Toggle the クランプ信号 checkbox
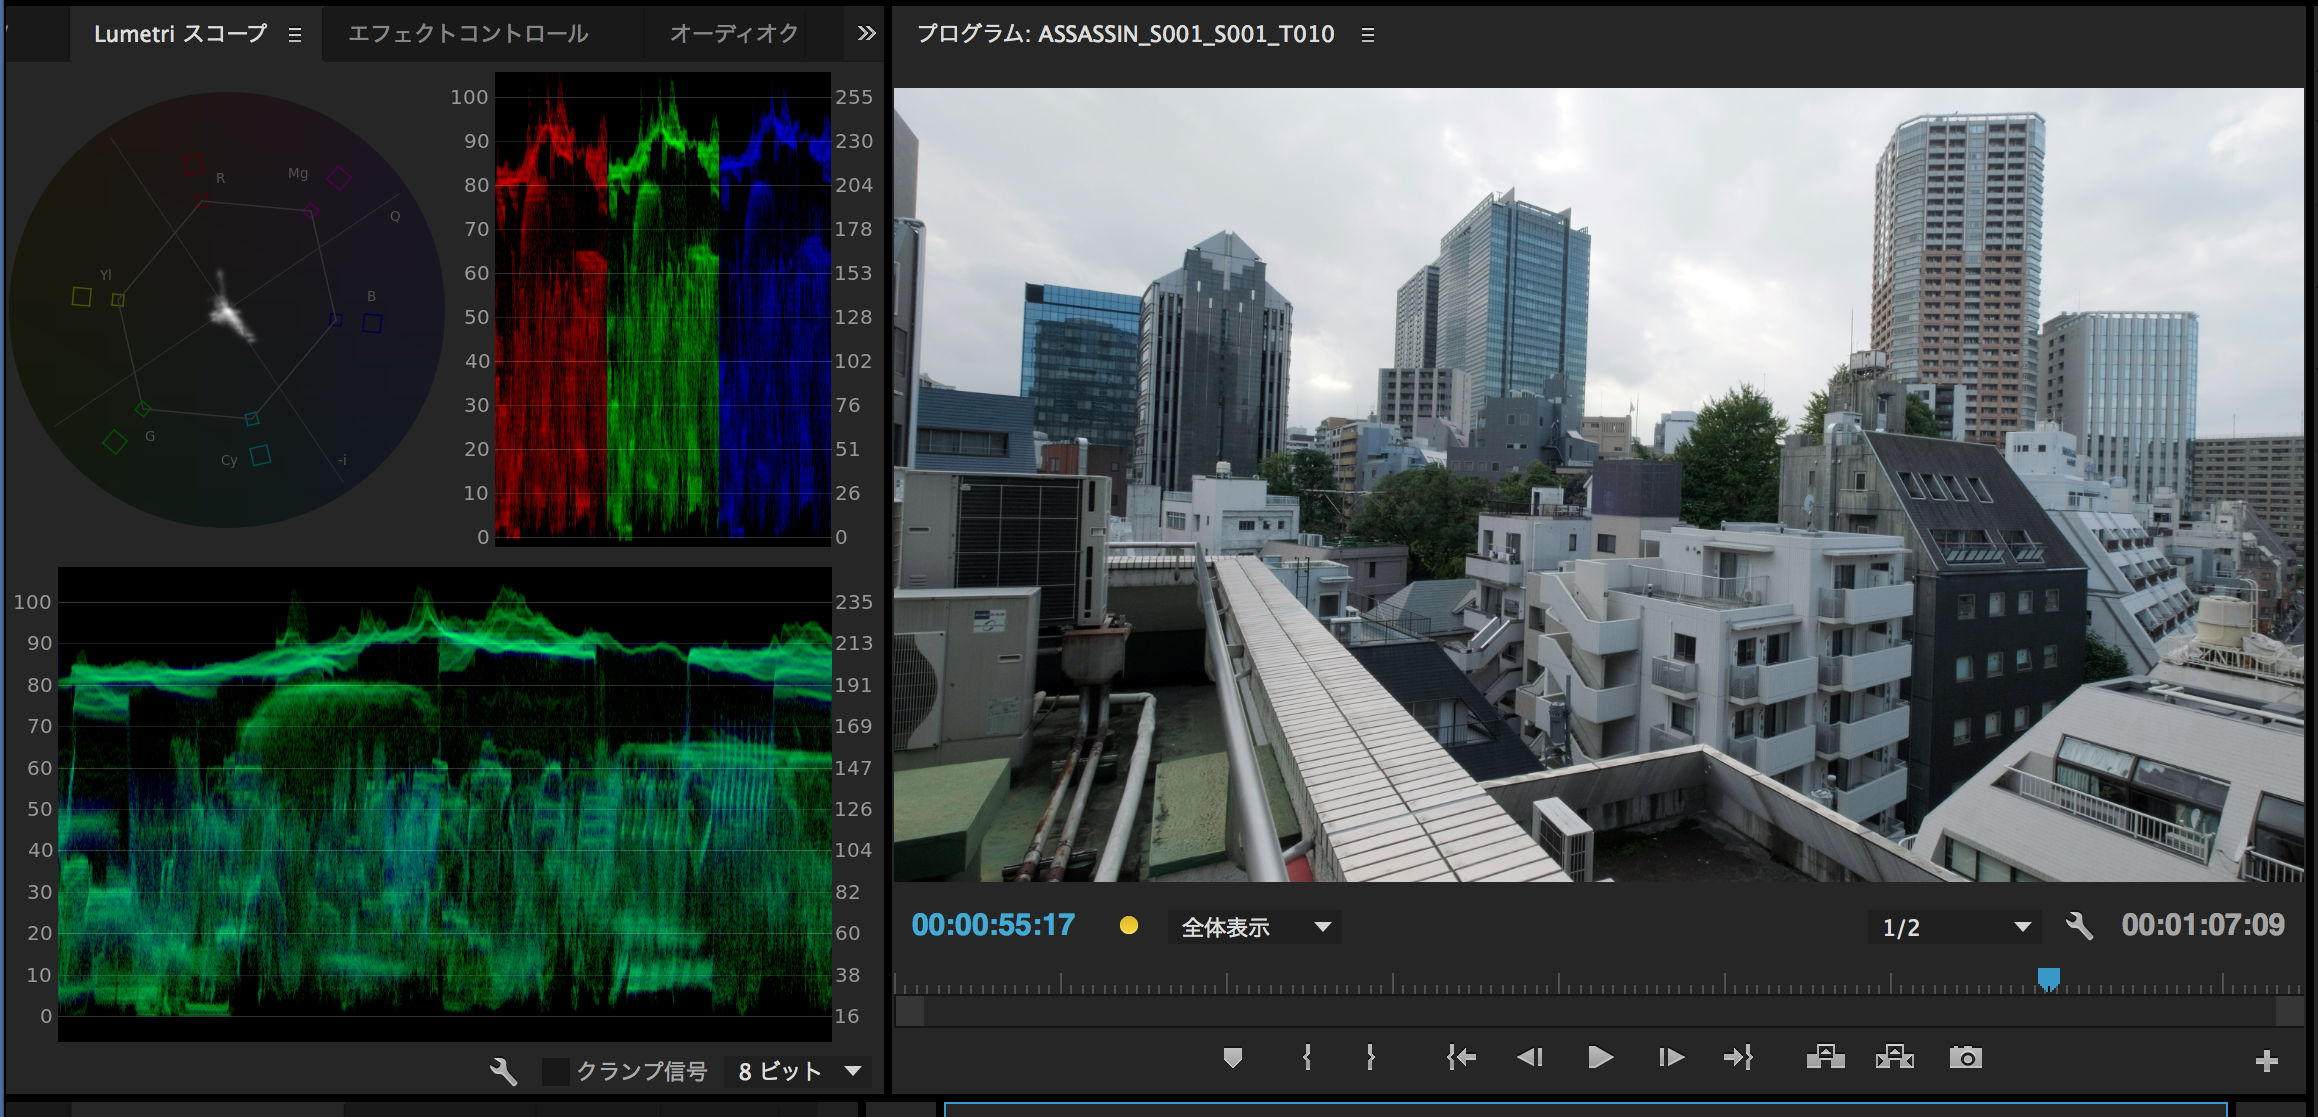 click(x=555, y=1071)
